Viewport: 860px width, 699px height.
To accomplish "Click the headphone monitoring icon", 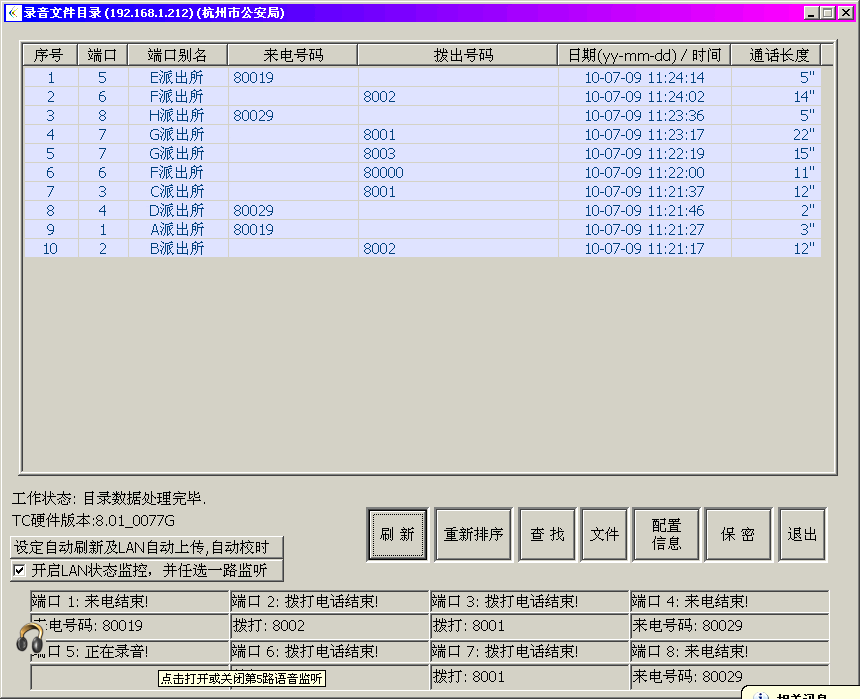I will [30, 637].
